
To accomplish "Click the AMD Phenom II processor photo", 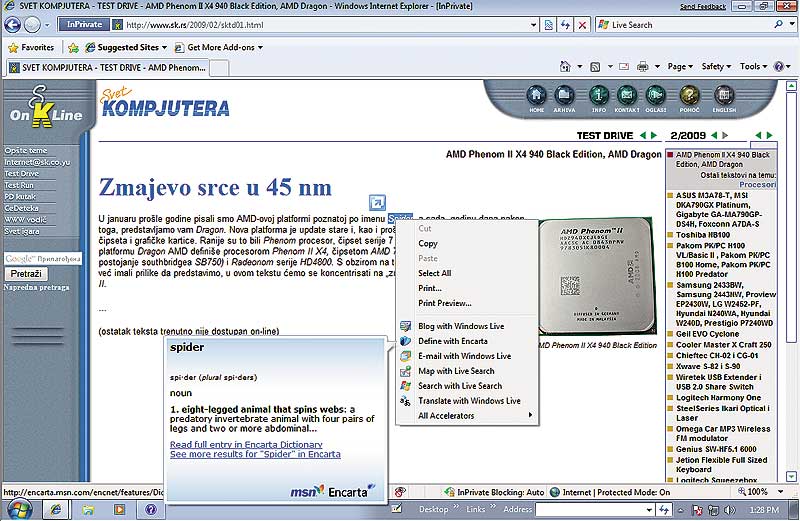I will point(596,277).
